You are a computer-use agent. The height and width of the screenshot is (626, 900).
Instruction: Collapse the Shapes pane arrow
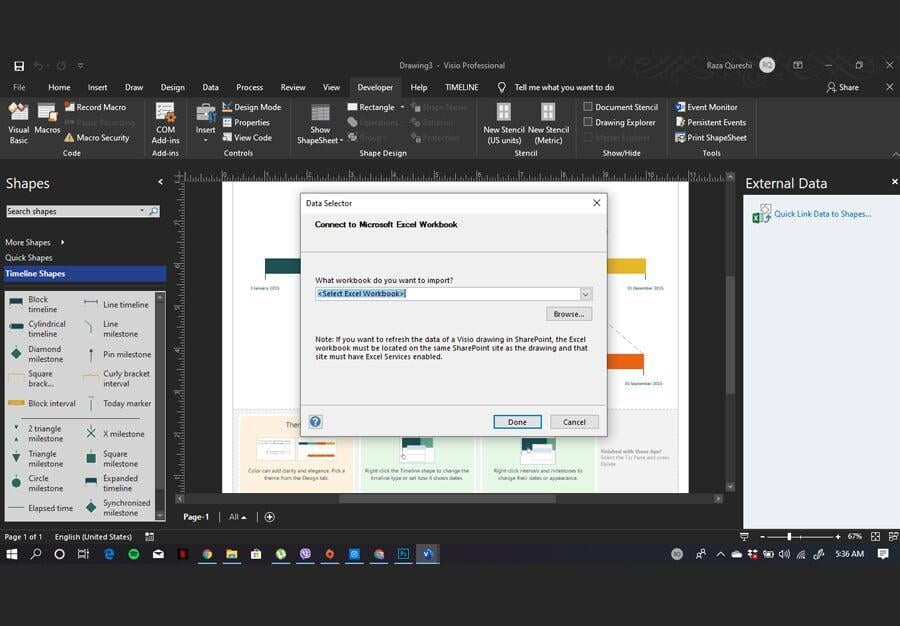click(160, 182)
